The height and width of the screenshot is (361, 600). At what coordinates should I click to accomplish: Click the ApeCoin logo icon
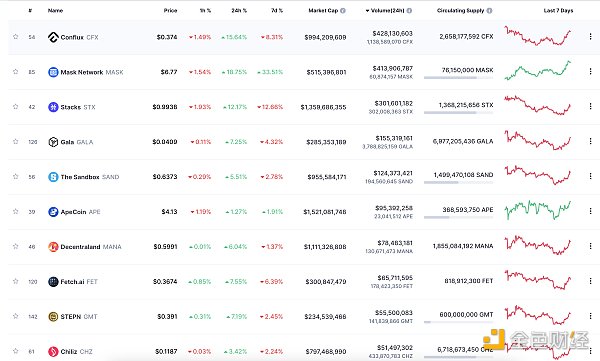tap(53, 212)
